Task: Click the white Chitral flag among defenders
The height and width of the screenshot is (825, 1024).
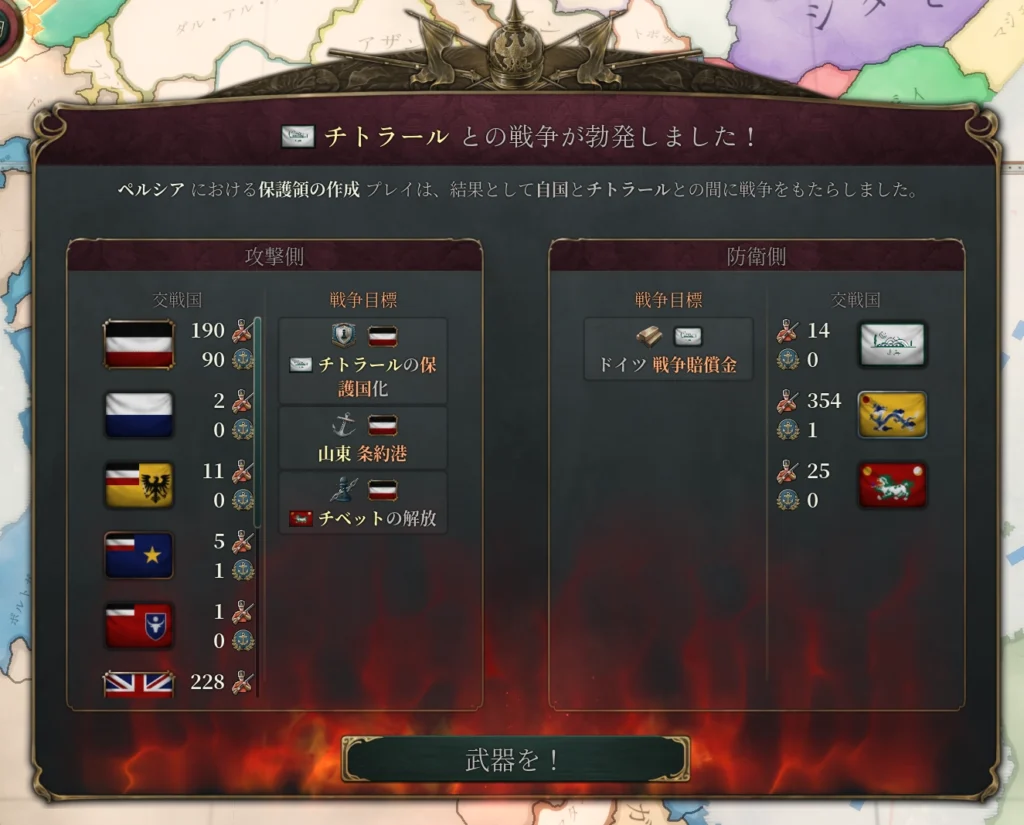Action: click(x=891, y=344)
